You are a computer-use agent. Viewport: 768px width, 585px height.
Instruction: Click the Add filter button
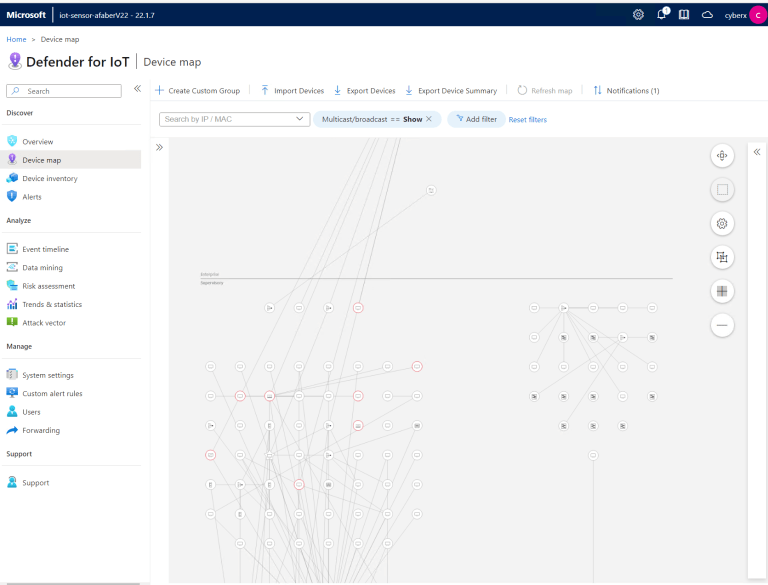coord(476,119)
